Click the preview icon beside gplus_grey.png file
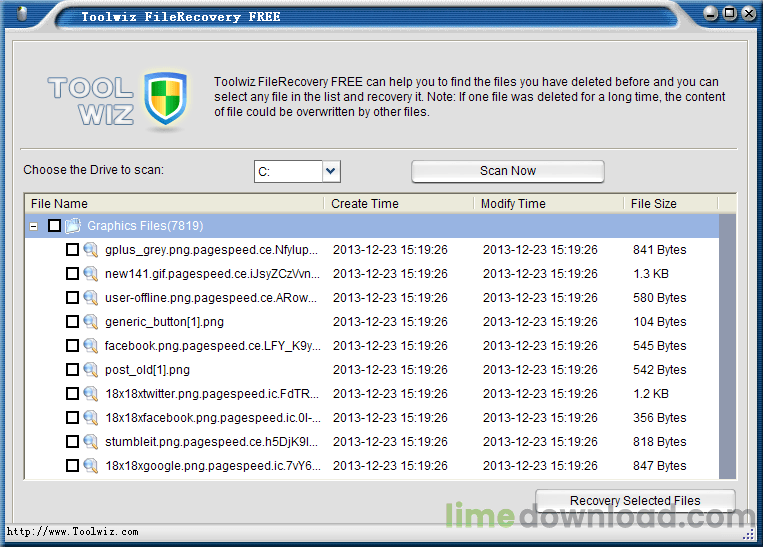The image size is (763, 547). pyautogui.click(x=90, y=250)
